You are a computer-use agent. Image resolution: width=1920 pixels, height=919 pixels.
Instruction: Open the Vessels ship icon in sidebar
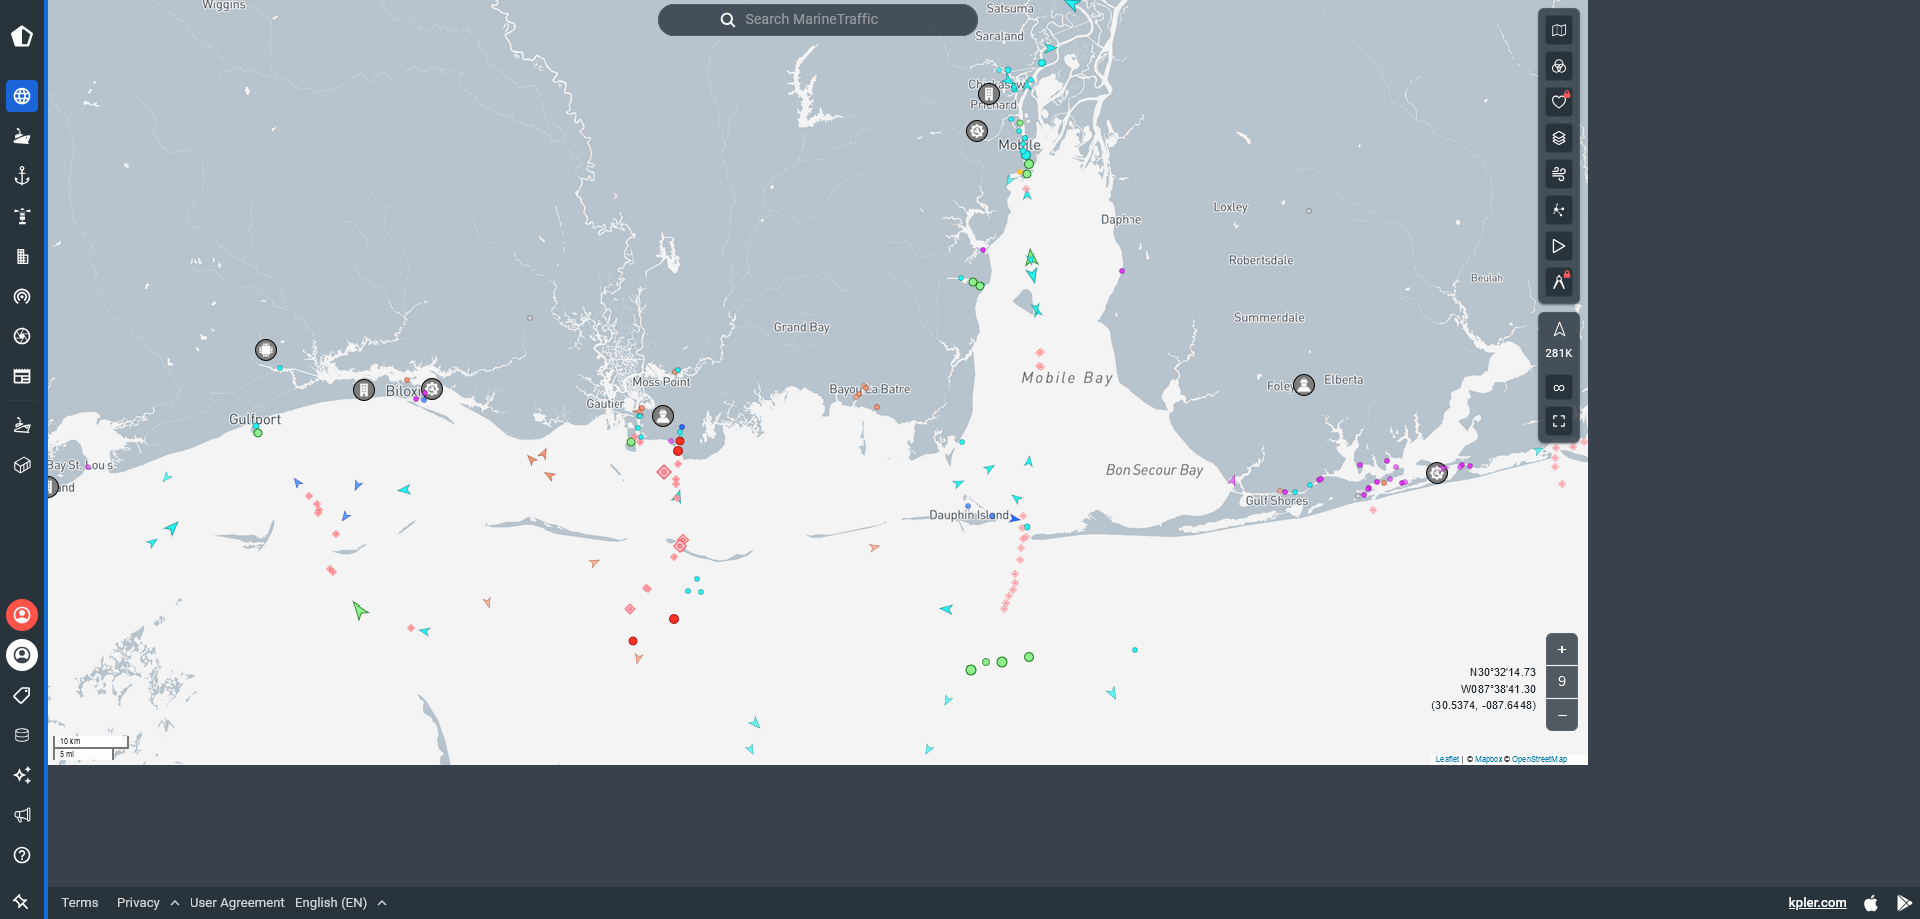pos(22,136)
